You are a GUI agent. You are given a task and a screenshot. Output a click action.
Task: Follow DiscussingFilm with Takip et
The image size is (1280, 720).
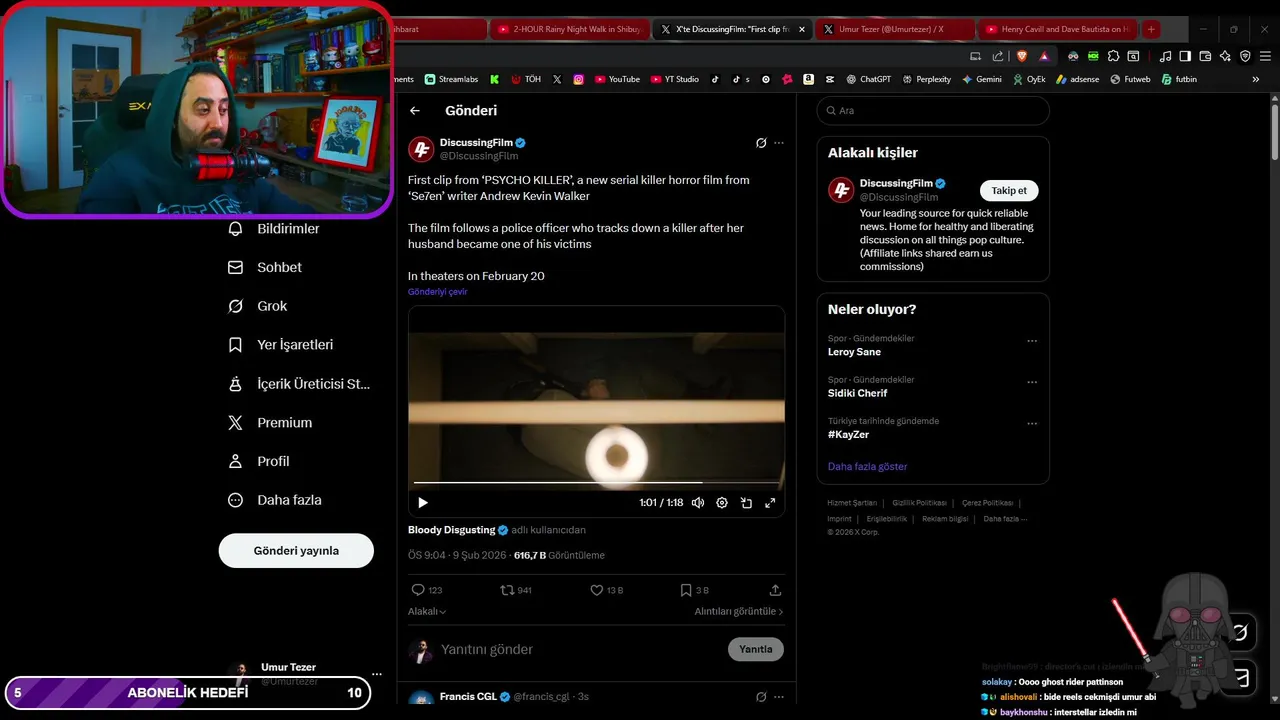1009,191
